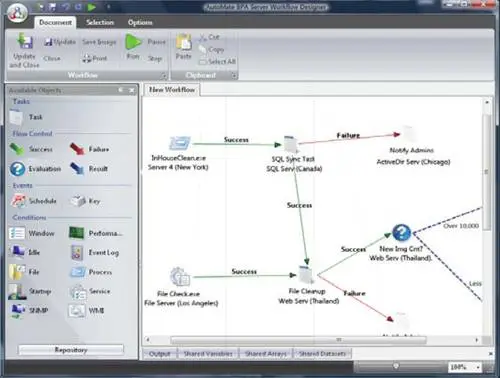The image size is (500, 378).
Task: Adjust the zoom slider handle
Action: point(396,366)
